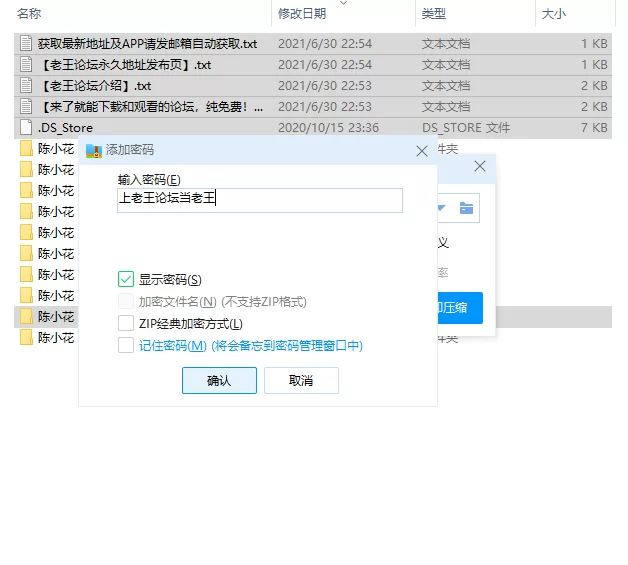Viewport: 628px width, 565px height.
Task: Click the blue 压缩 button behind the dialog
Action: [460, 307]
